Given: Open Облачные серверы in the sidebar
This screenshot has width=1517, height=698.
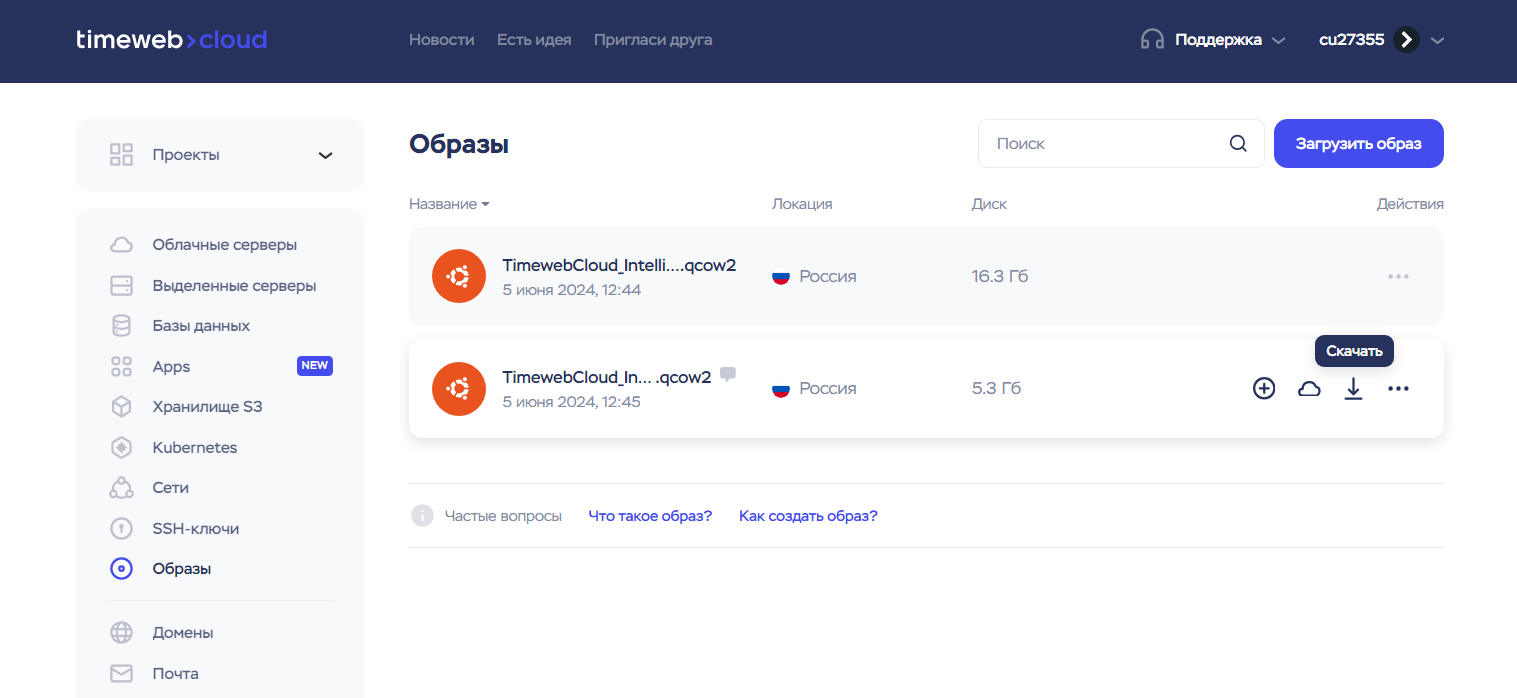Looking at the screenshot, I should (x=224, y=245).
